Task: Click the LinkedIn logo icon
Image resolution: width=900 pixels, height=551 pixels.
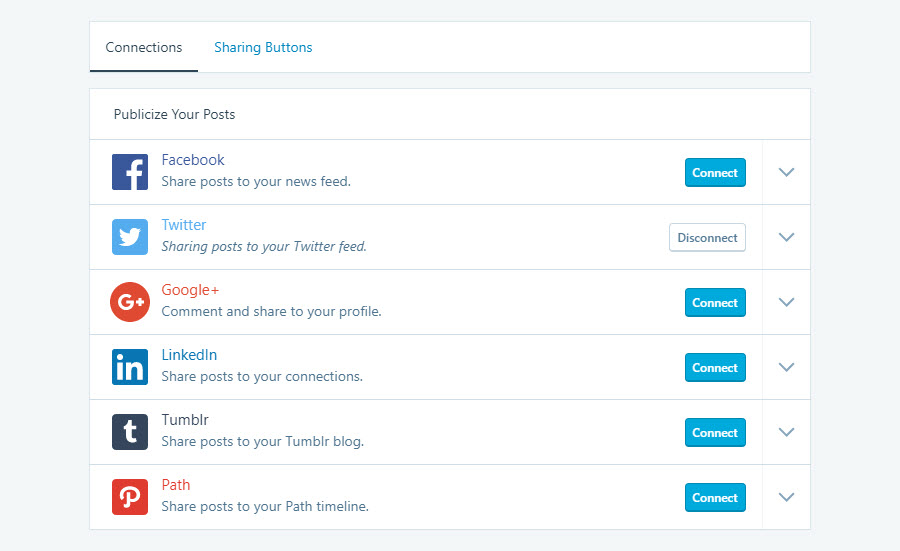Action: (x=130, y=367)
